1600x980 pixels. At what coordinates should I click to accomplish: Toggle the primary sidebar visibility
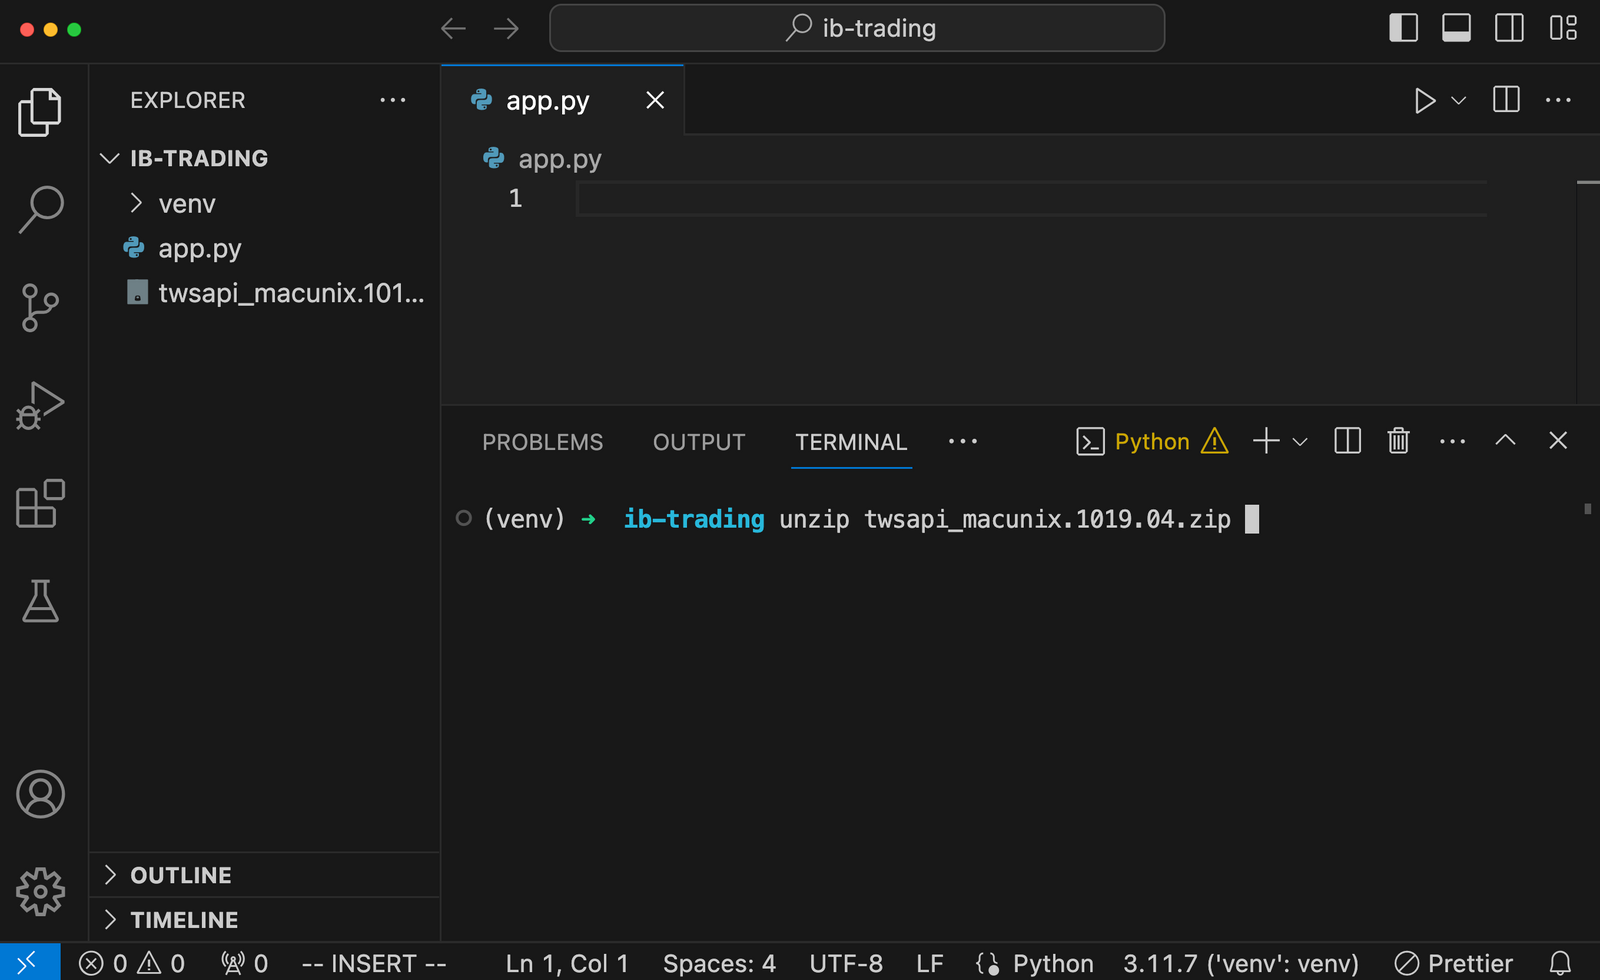pos(1404,27)
